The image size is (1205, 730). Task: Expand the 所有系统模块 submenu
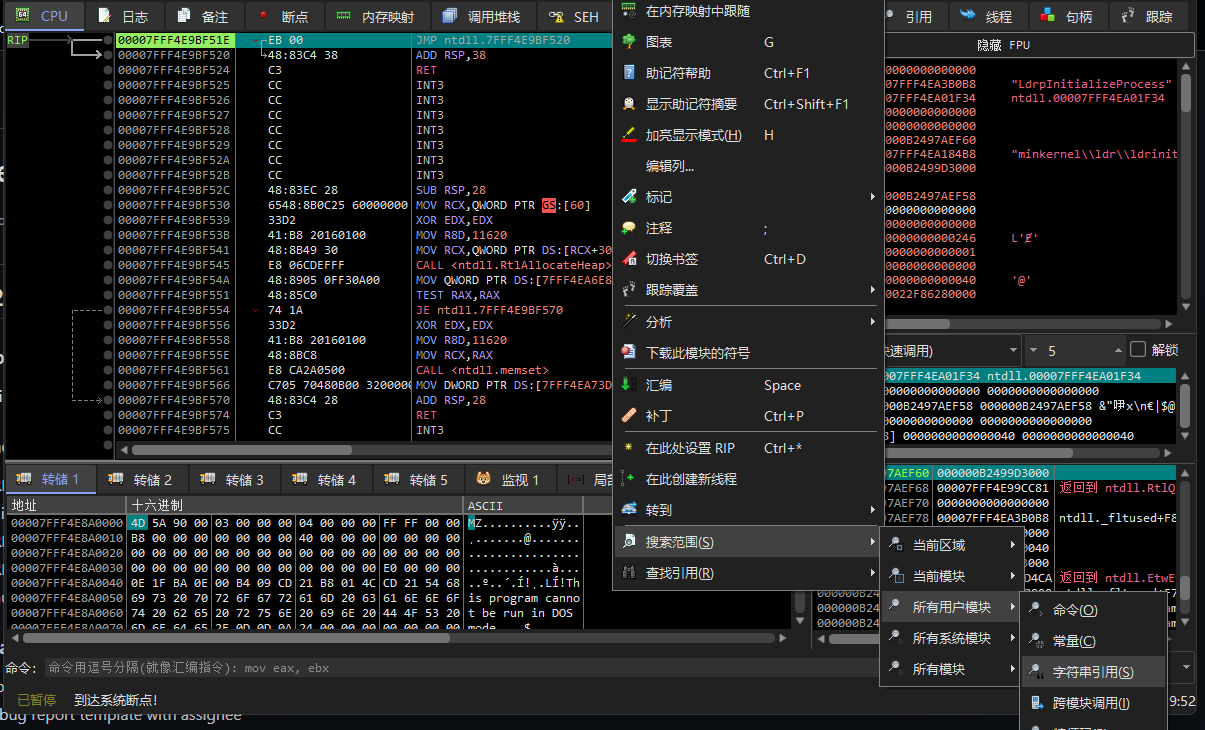949,638
